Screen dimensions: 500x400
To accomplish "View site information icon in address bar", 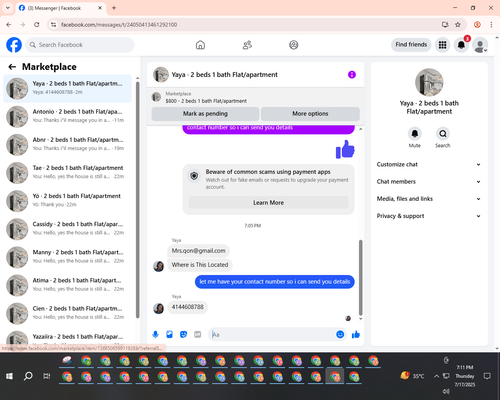I will (53, 25).
